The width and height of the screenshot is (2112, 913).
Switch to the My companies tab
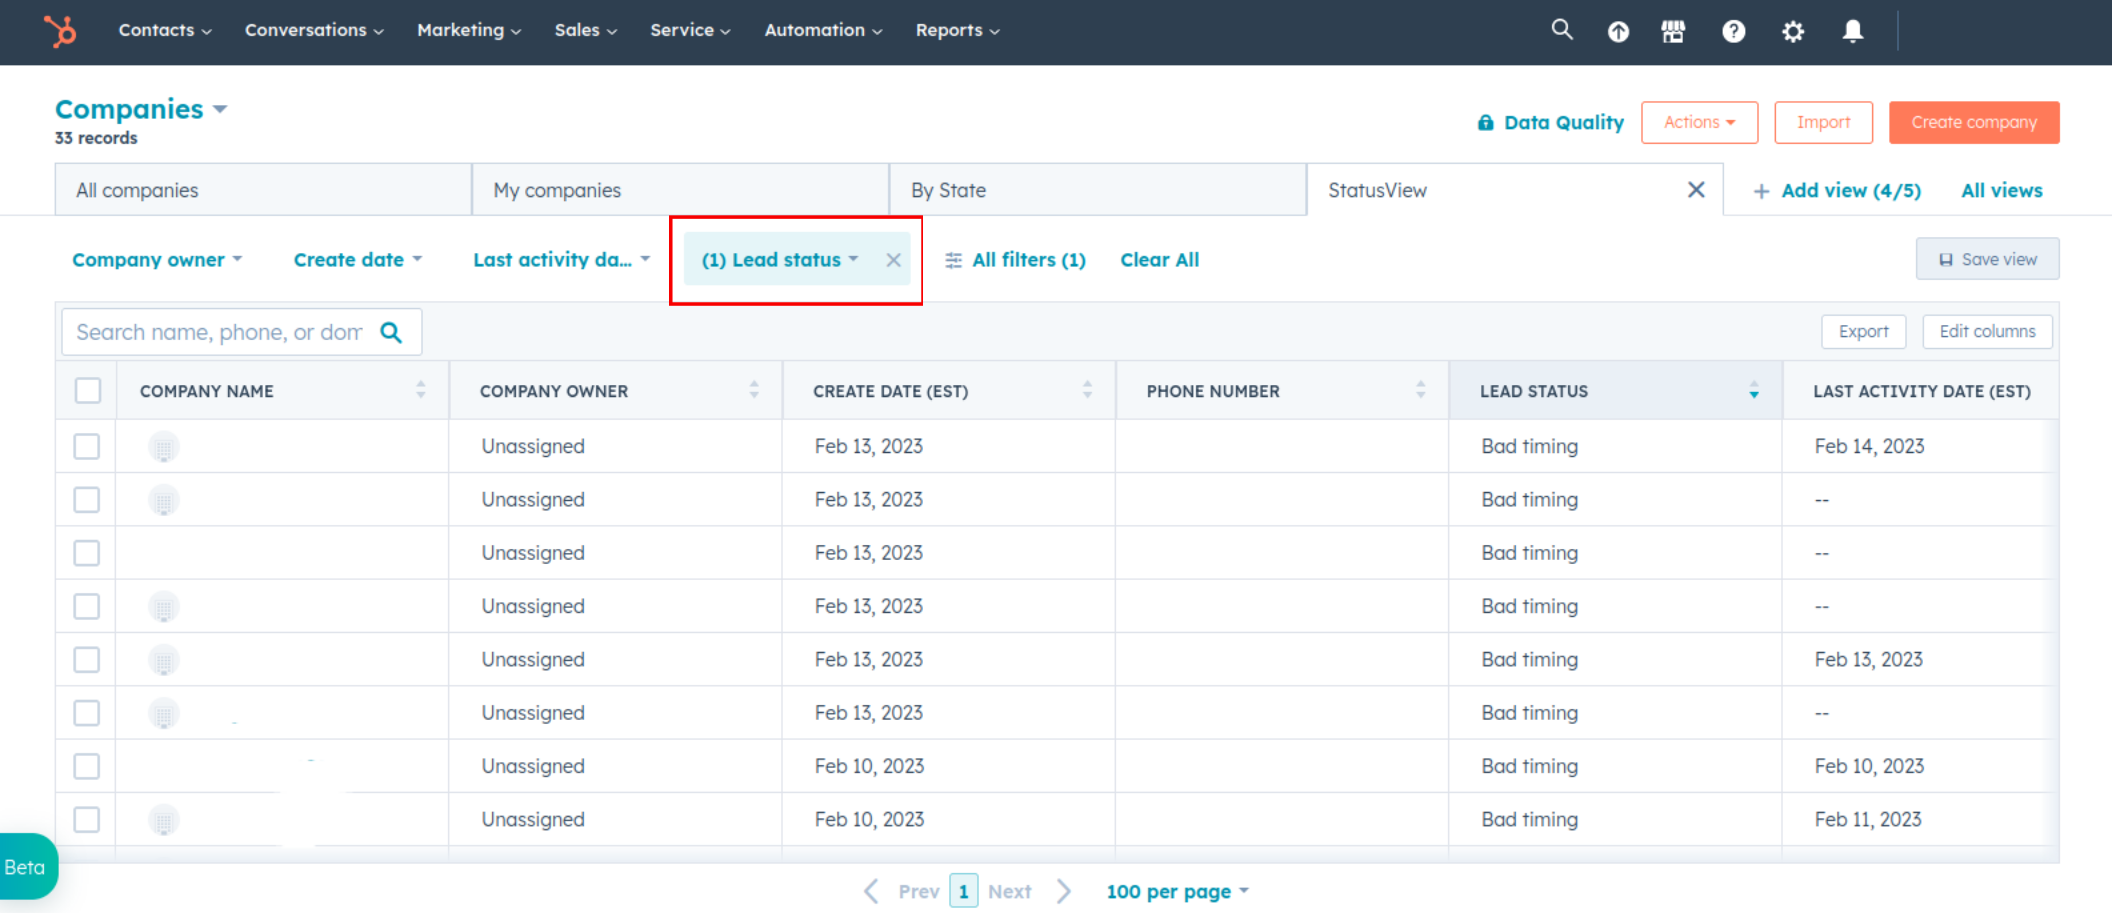click(557, 189)
